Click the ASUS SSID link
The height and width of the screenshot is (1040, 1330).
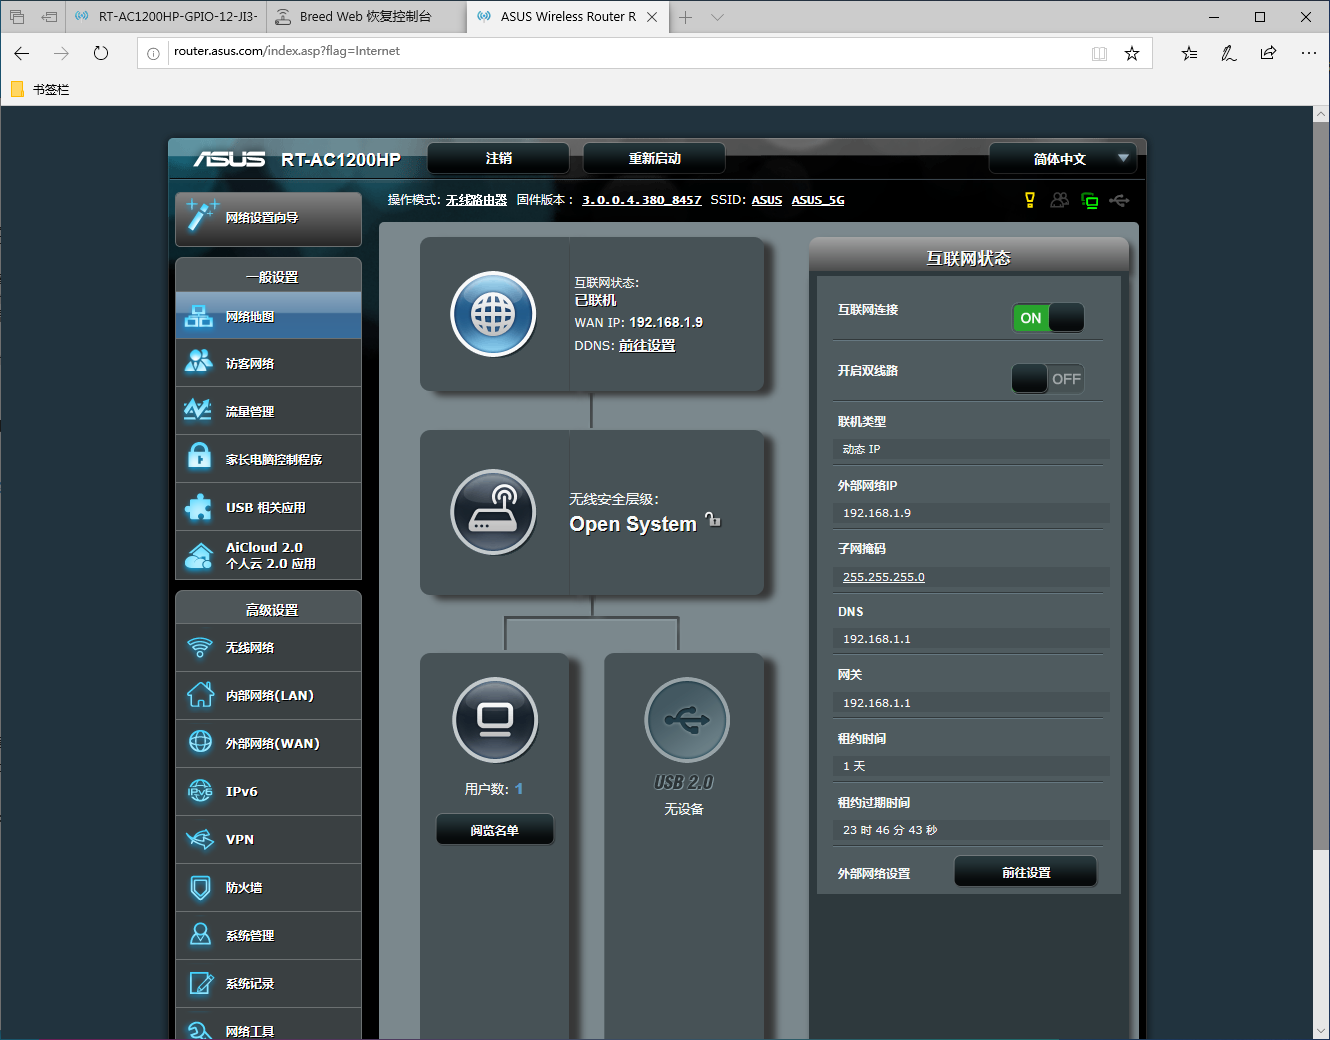[x=767, y=200]
